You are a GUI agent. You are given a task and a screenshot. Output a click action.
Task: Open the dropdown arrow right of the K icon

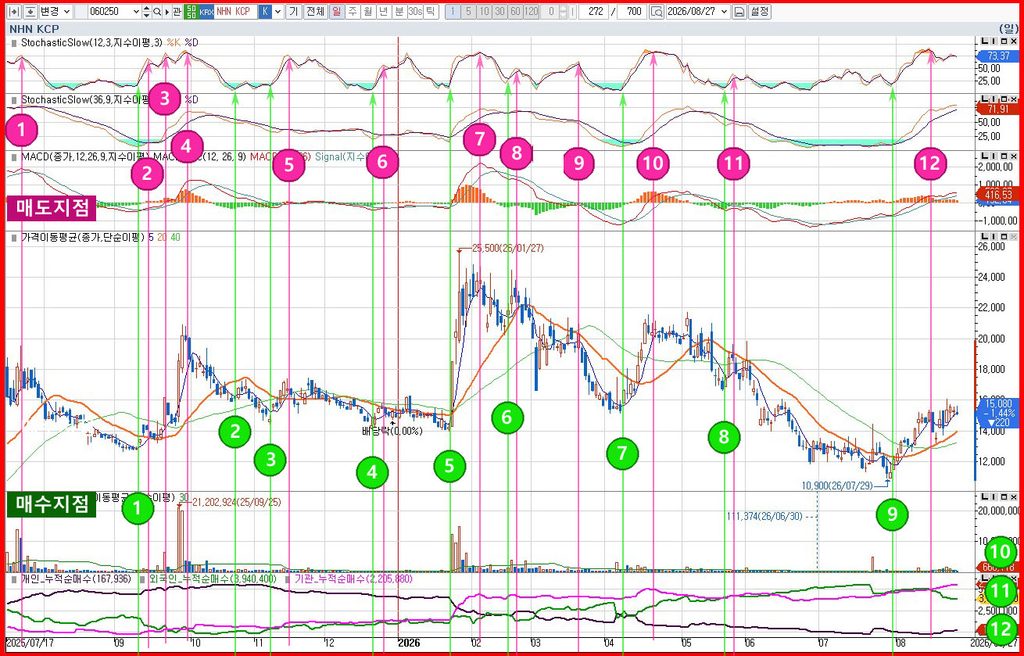click(278, 12)
